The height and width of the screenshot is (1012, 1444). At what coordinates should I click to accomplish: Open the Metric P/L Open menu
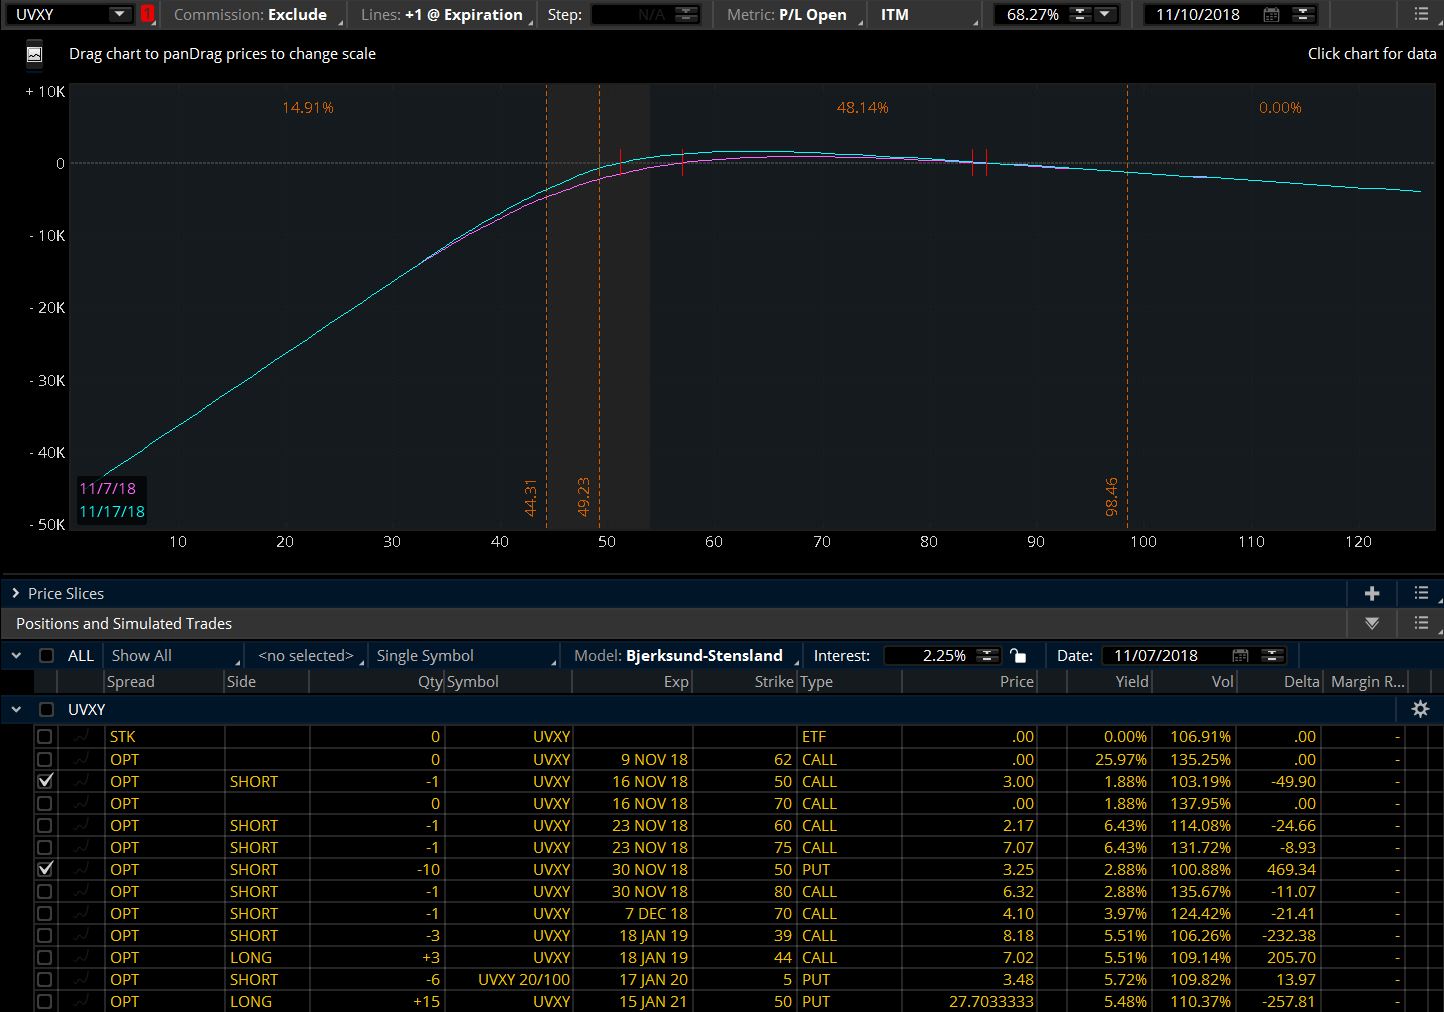(791, 15)
